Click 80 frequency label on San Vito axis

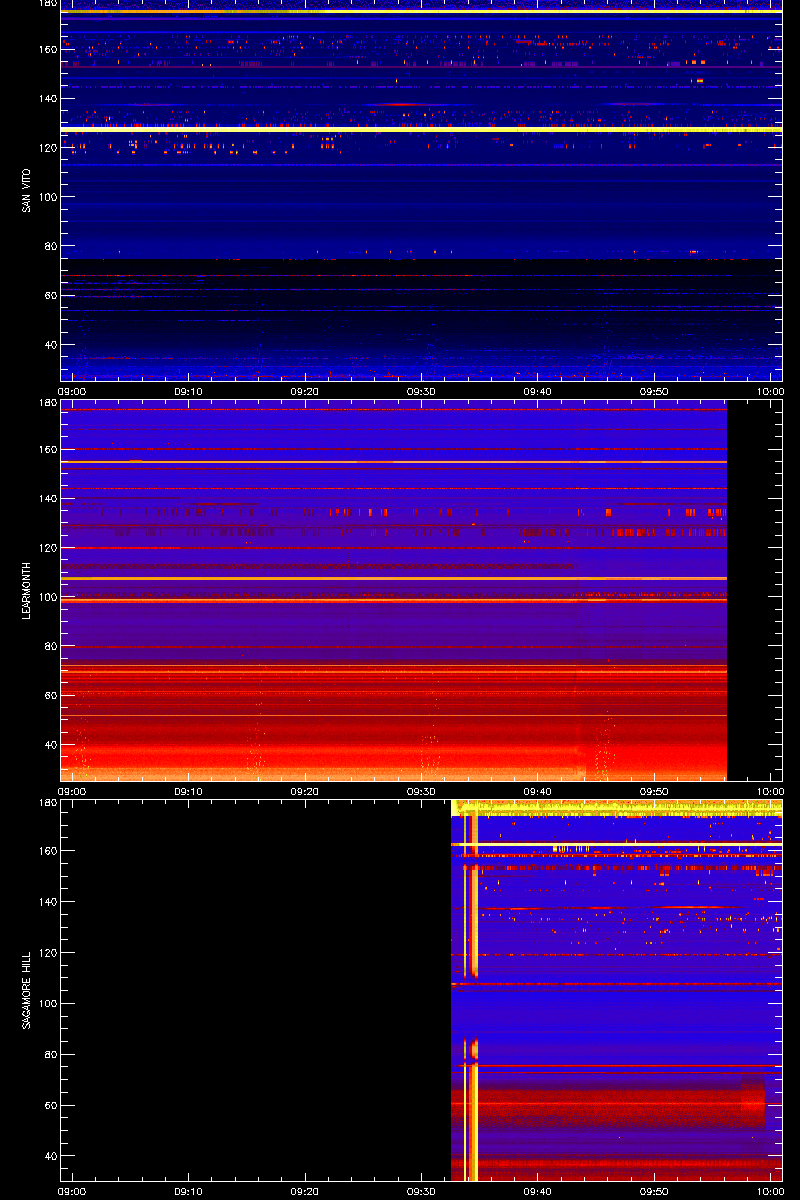[x=49, y=246]
